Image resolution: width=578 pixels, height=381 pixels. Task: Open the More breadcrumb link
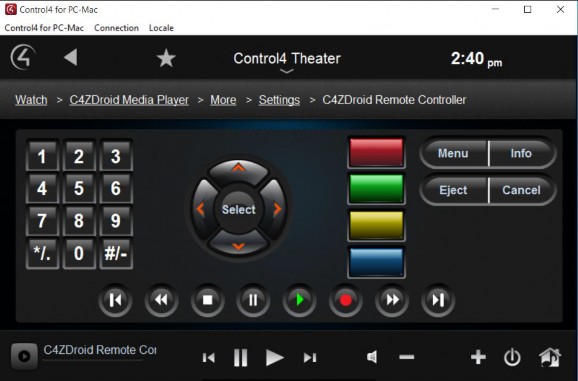(x=223, y=100)
